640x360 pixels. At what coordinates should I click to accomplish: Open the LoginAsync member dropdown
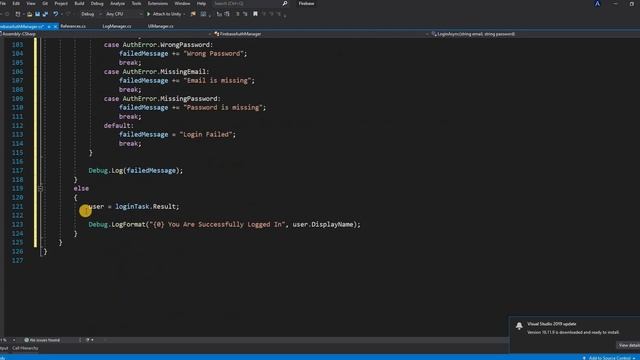coord(535,34)
